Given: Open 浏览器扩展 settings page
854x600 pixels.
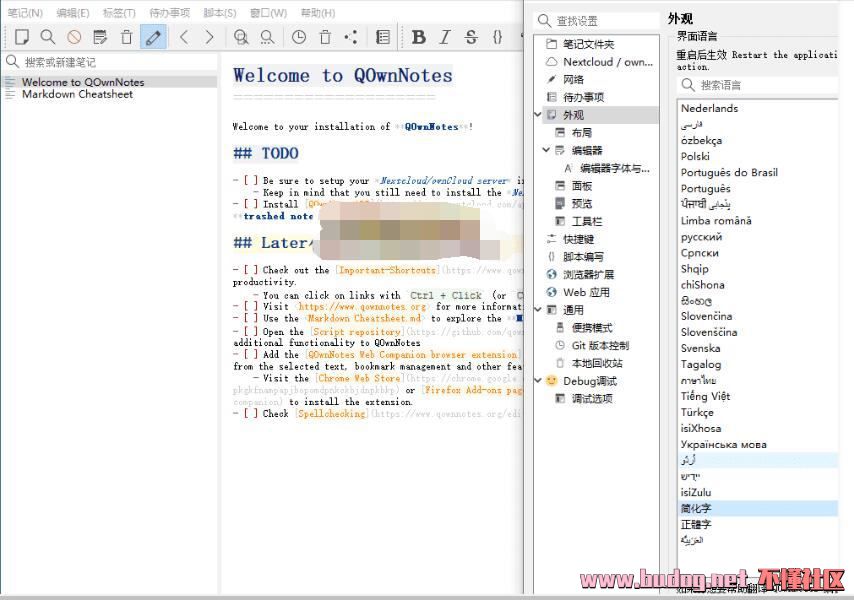Looking at the screenshot, I should [588, 274].
